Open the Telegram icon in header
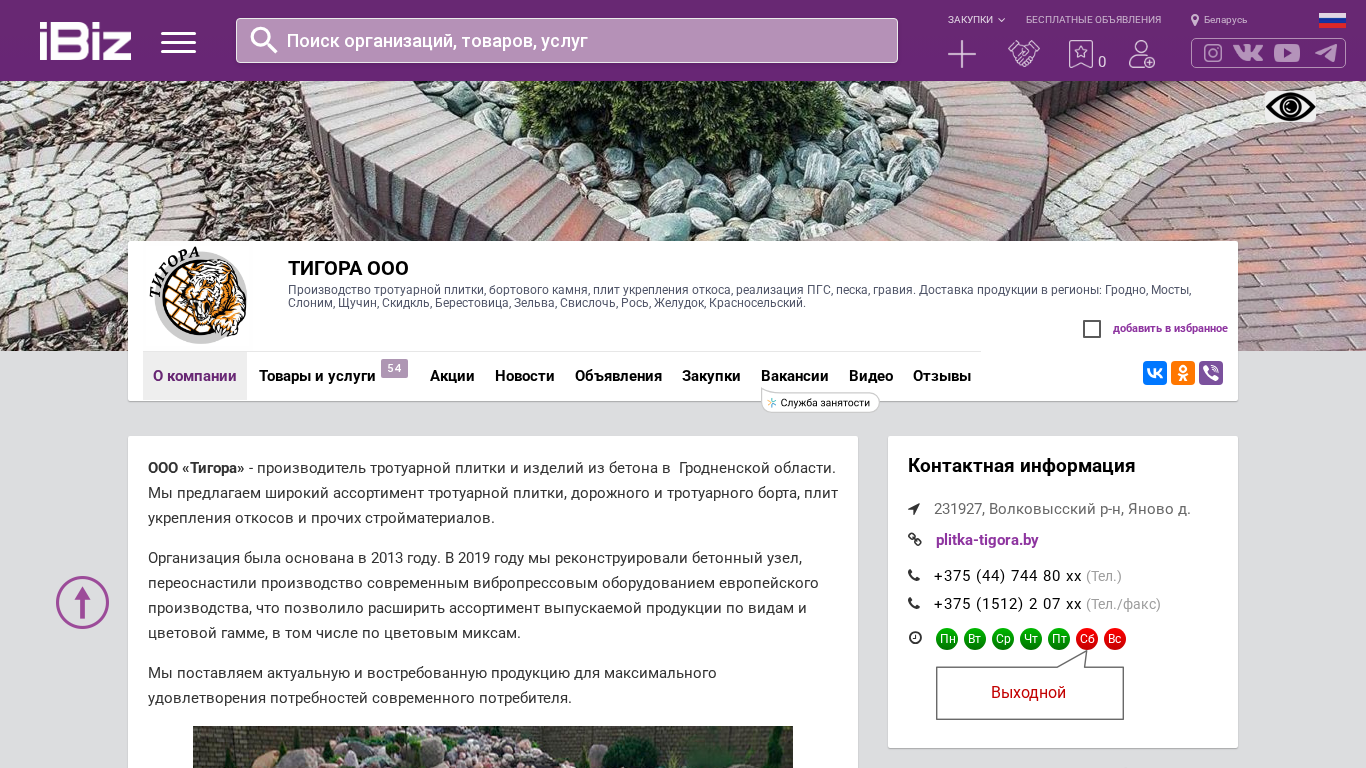1366x768 pixels. pos(1326,53)
